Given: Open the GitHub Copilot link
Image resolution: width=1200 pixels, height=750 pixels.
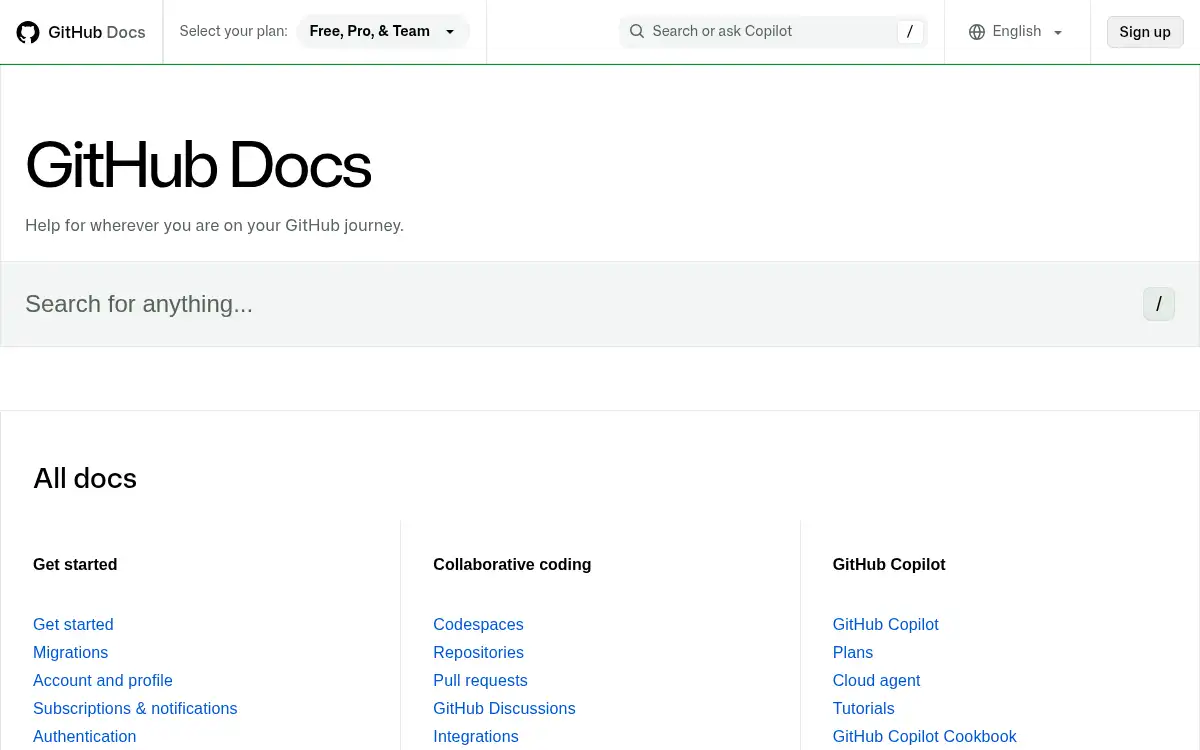Looking at the screenshot, I should click(x=885, y=624).
